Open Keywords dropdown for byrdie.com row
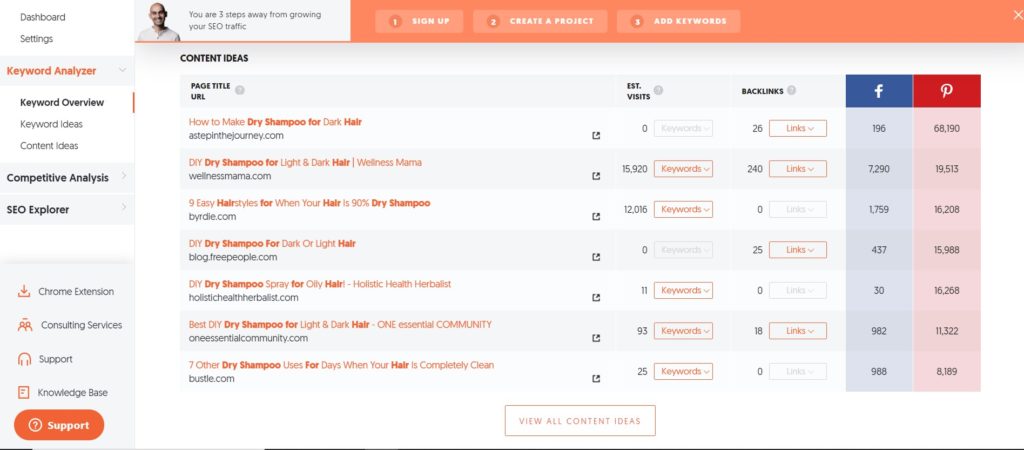 tap(683, 209)
